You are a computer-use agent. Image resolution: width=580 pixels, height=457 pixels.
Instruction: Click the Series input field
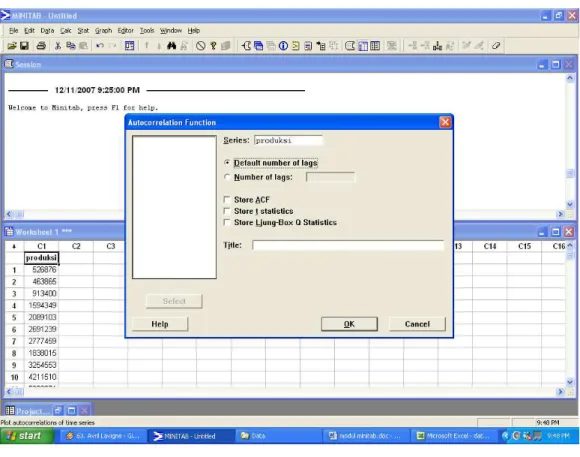point(288,140)
